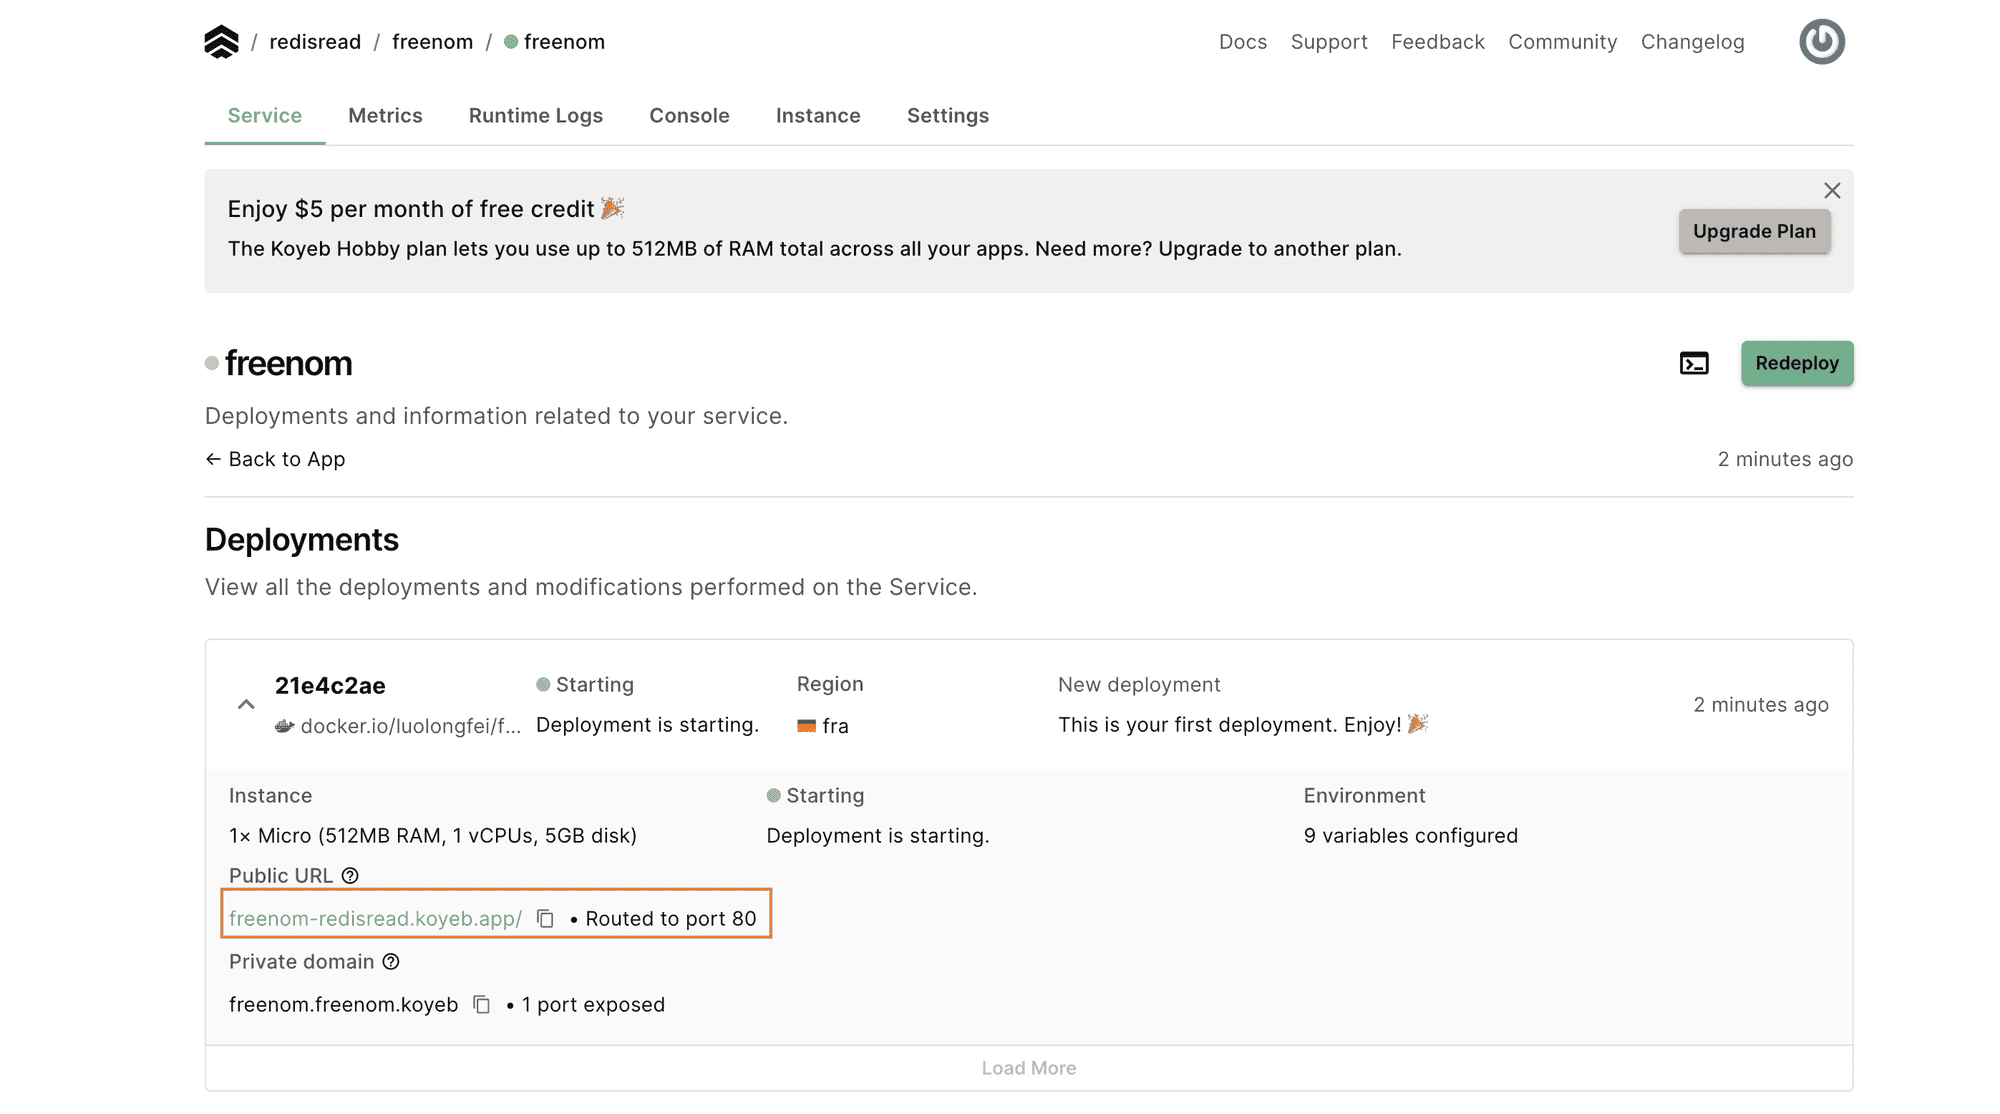Click '1 port exposed' text
Screen dimensions: 2000x1114
point(593,1004)
